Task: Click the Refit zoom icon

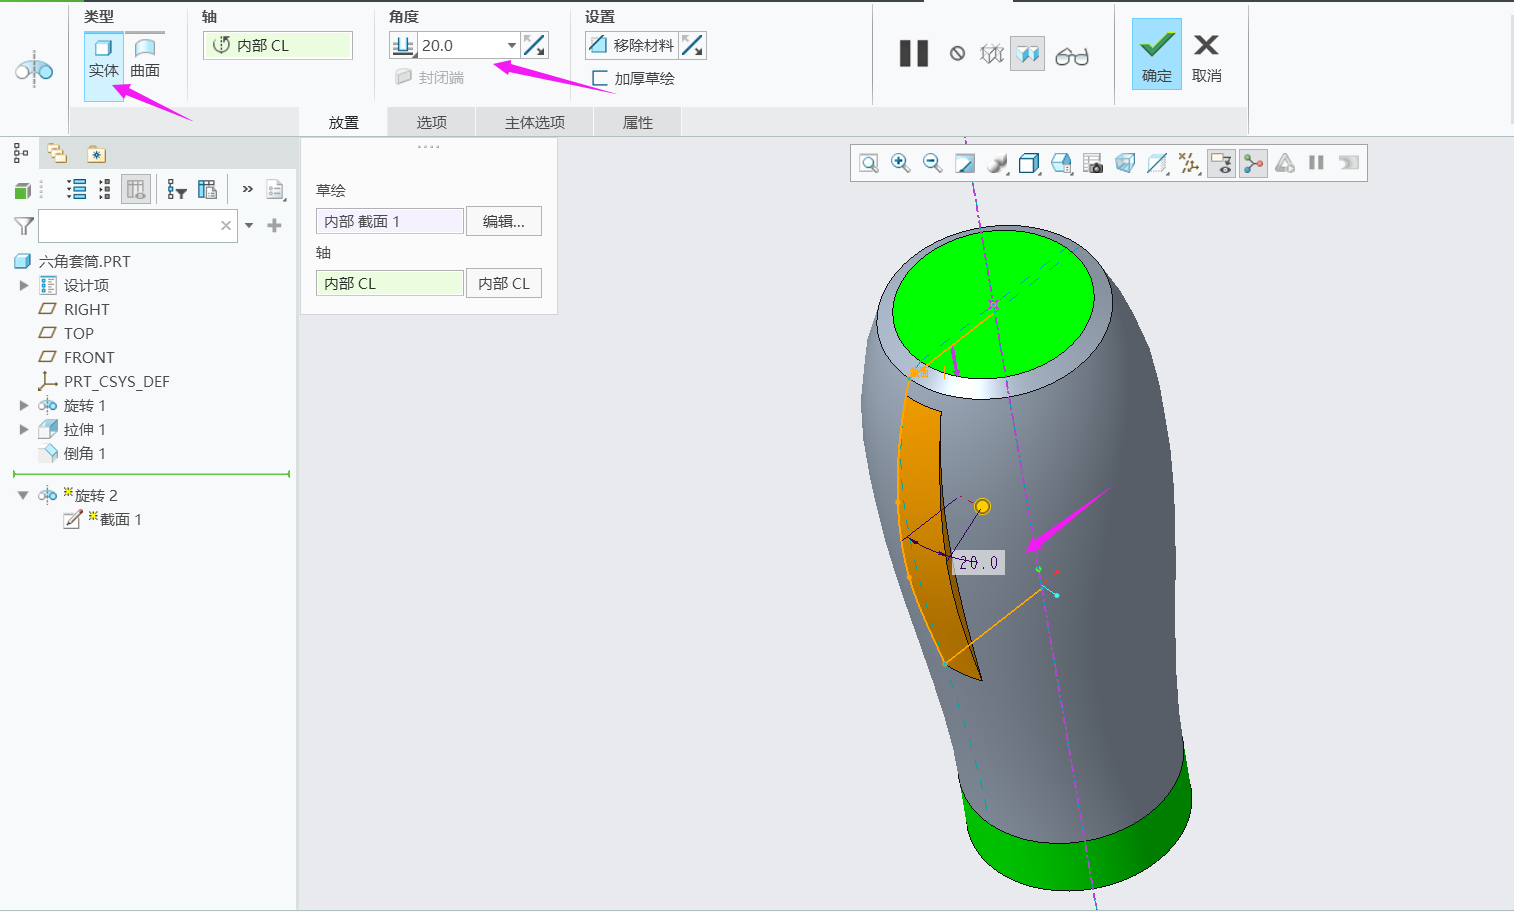Action: point(869,163)
